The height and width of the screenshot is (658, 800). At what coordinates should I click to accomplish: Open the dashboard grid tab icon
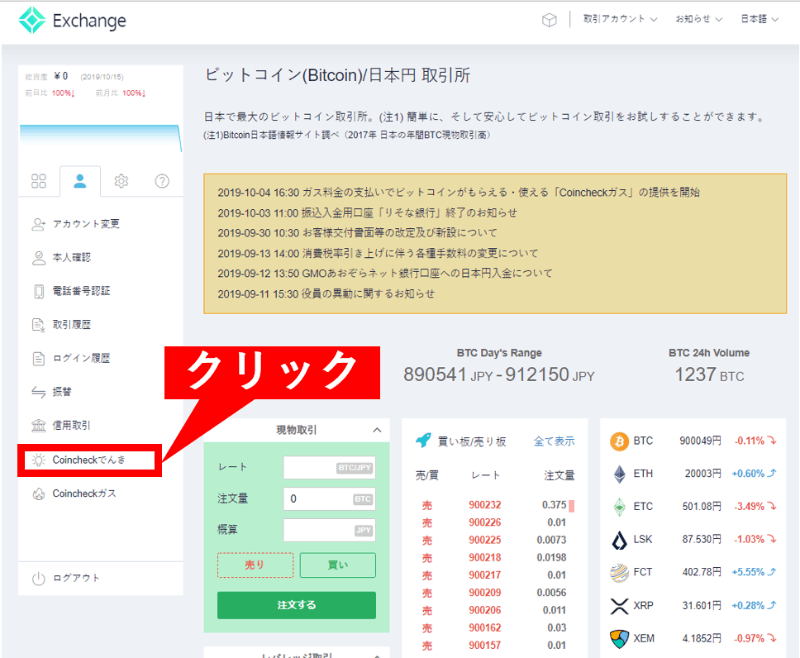tap(39, 181)
